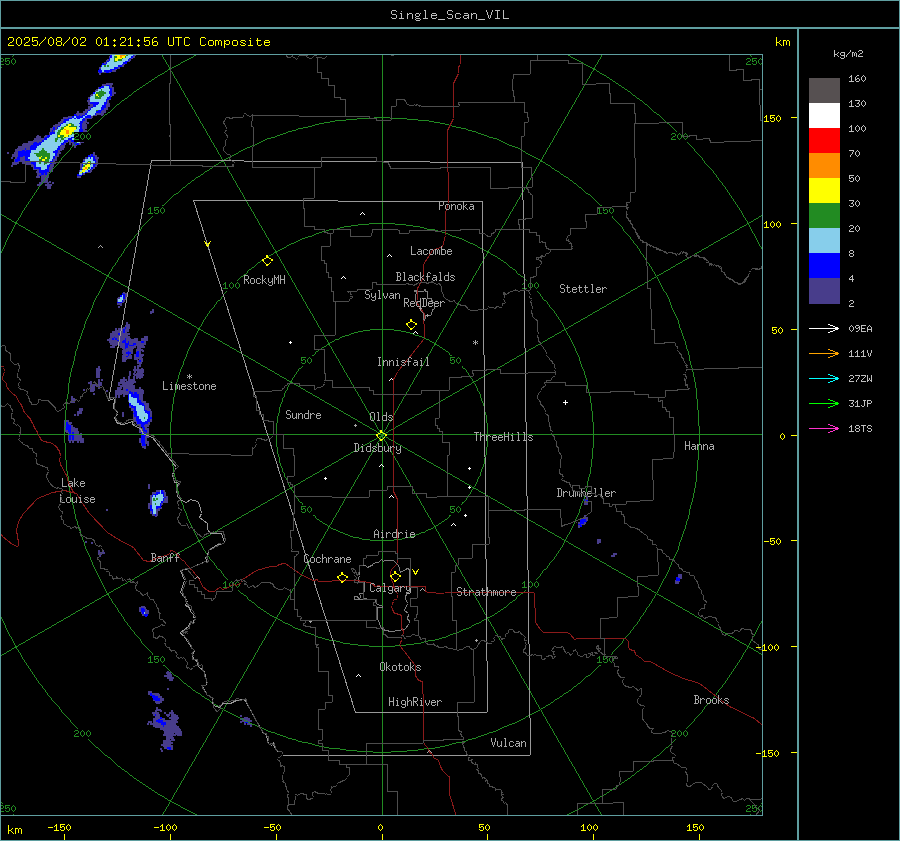
Task: Click the green 31JP arrow legend icon
Action: click(824, 404)
